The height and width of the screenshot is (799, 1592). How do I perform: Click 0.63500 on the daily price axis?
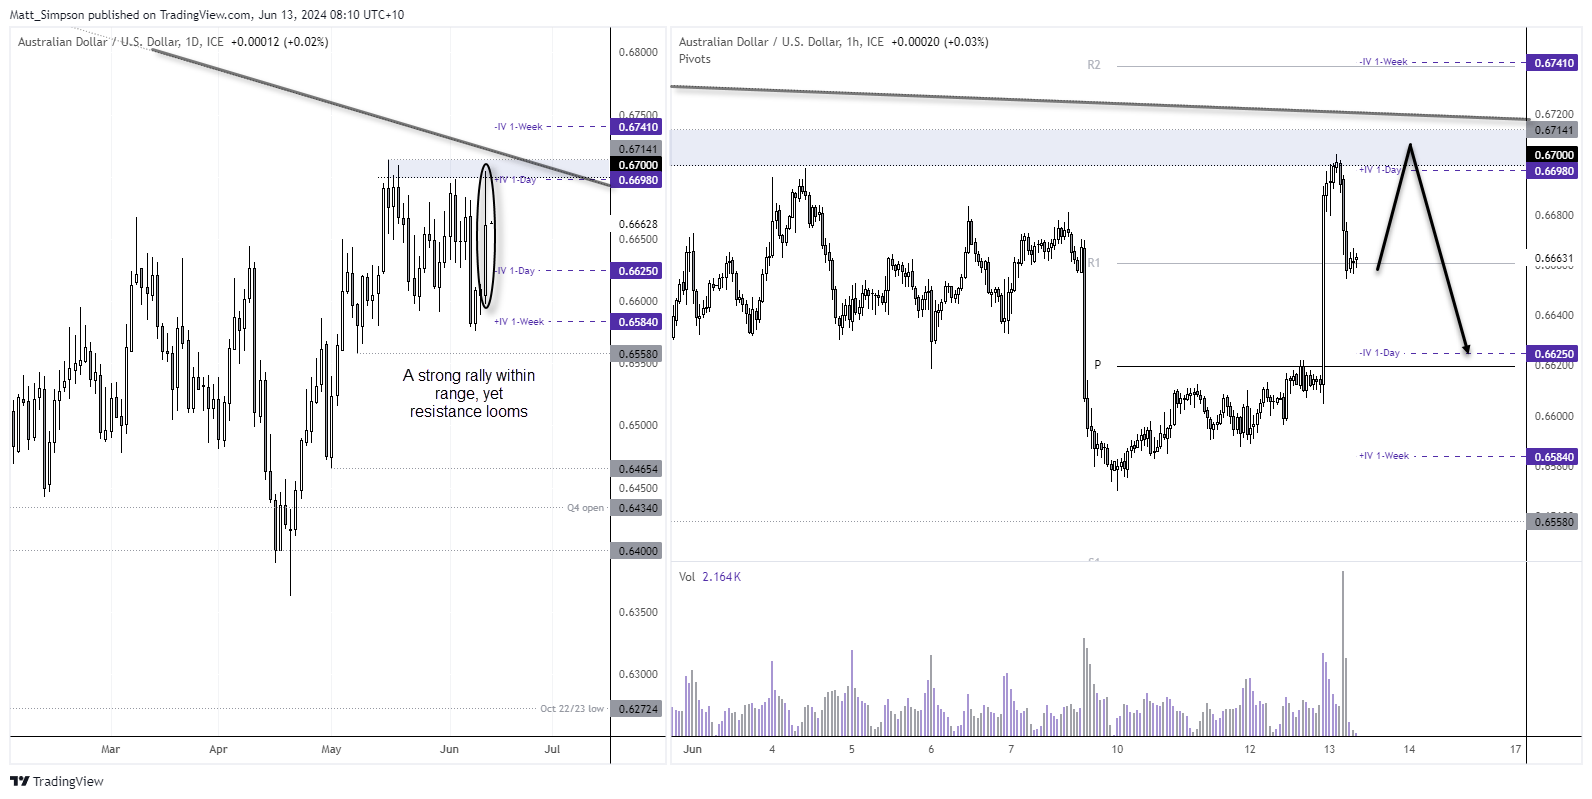[638, 612]
